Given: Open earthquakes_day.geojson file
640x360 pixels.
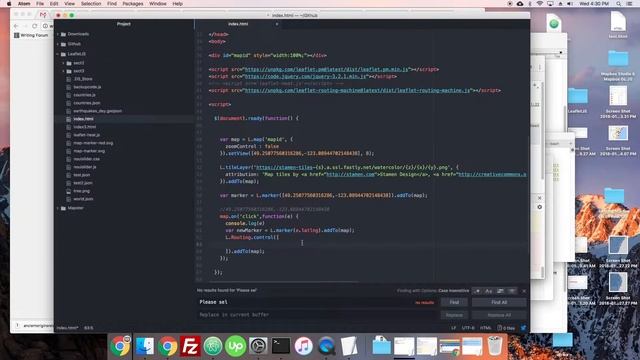Looking at the screenshot, I should point(97,111).
